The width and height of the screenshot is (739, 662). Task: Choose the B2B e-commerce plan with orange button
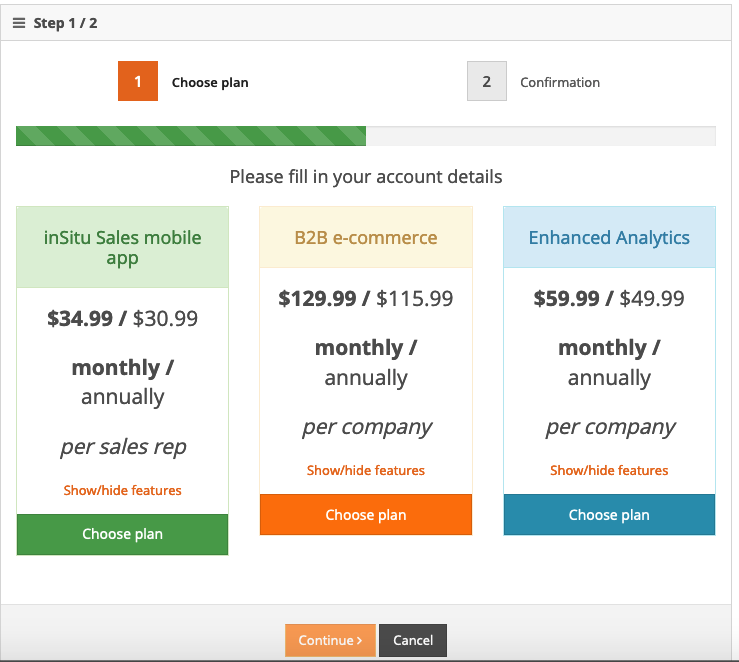tap(366, 515)
